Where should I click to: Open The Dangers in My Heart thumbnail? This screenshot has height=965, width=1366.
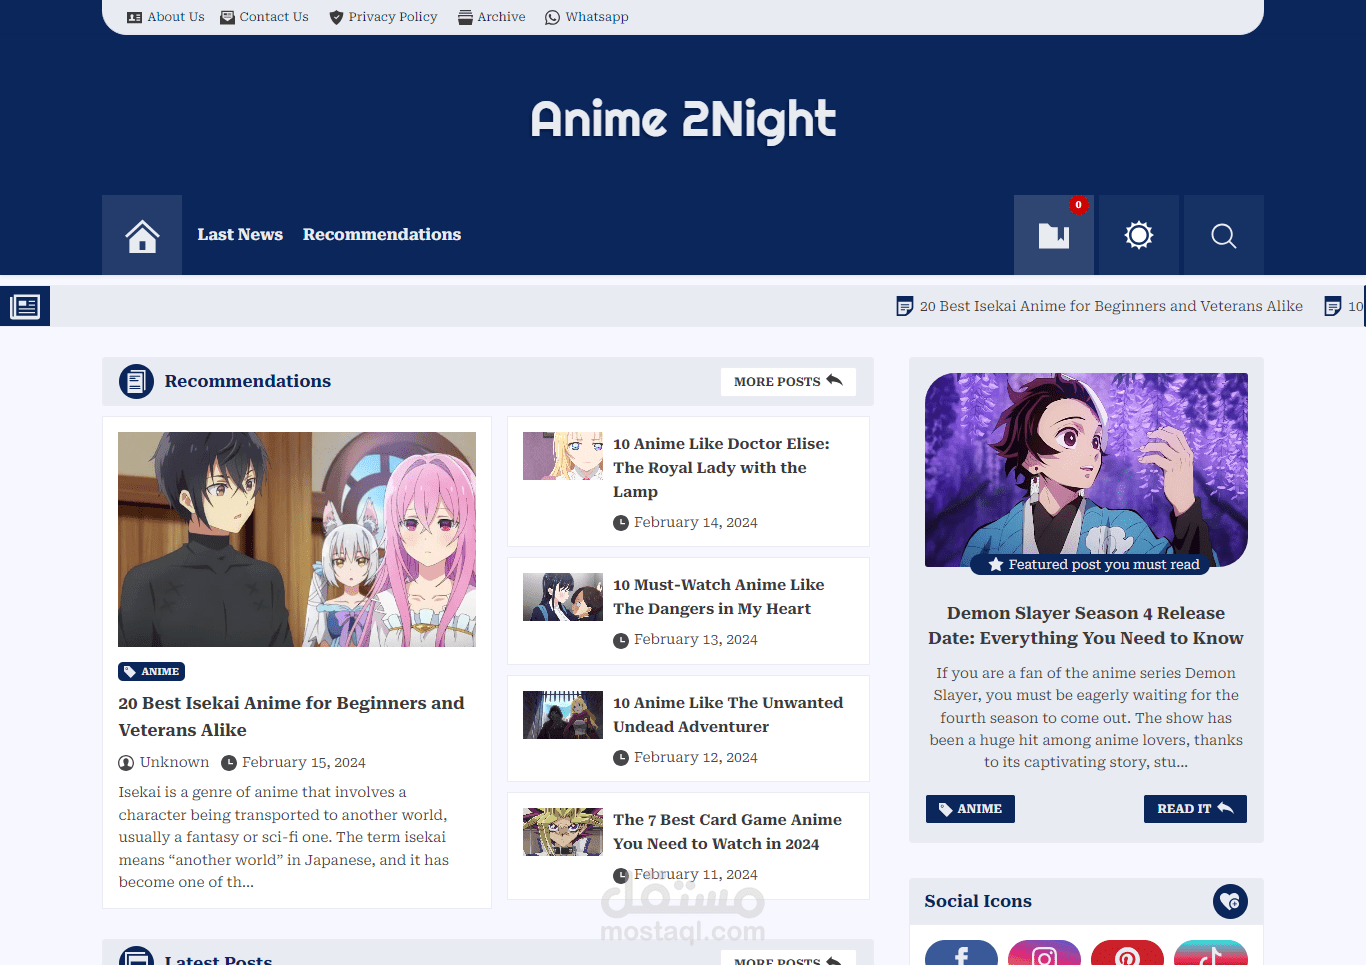(x=563, y=597)
